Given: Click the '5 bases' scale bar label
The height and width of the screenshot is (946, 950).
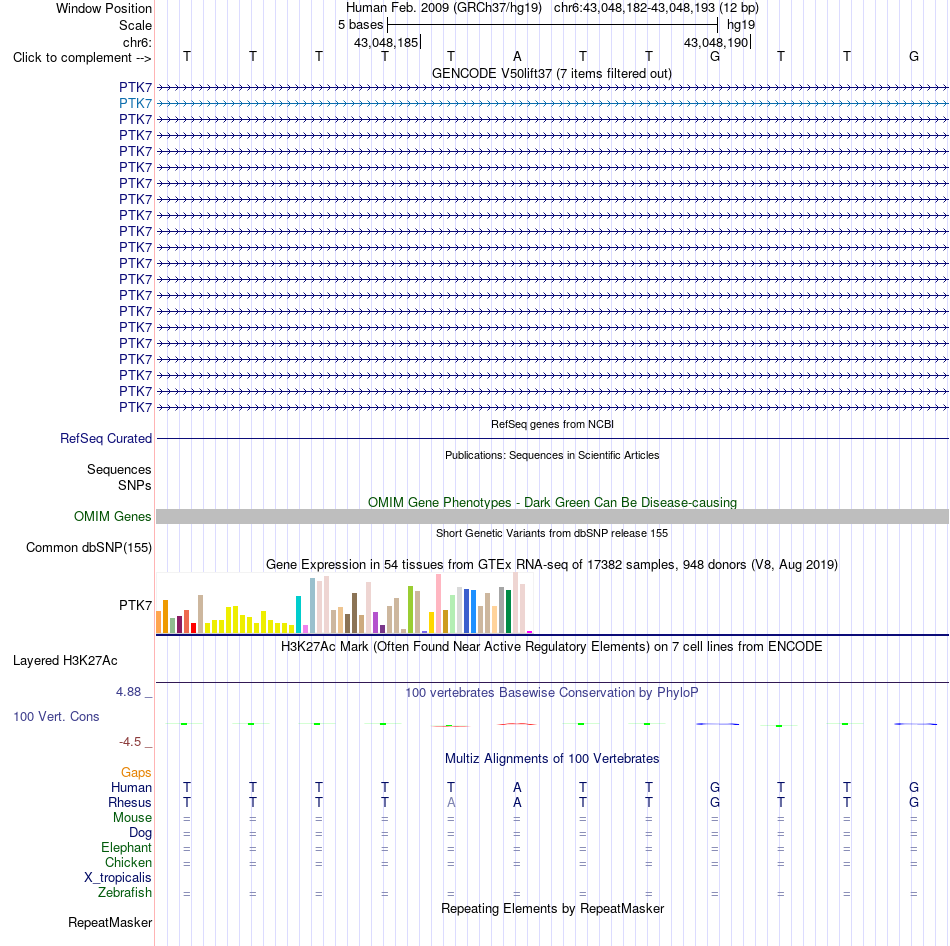Looking at the screenshot, I should coord(360,25).
